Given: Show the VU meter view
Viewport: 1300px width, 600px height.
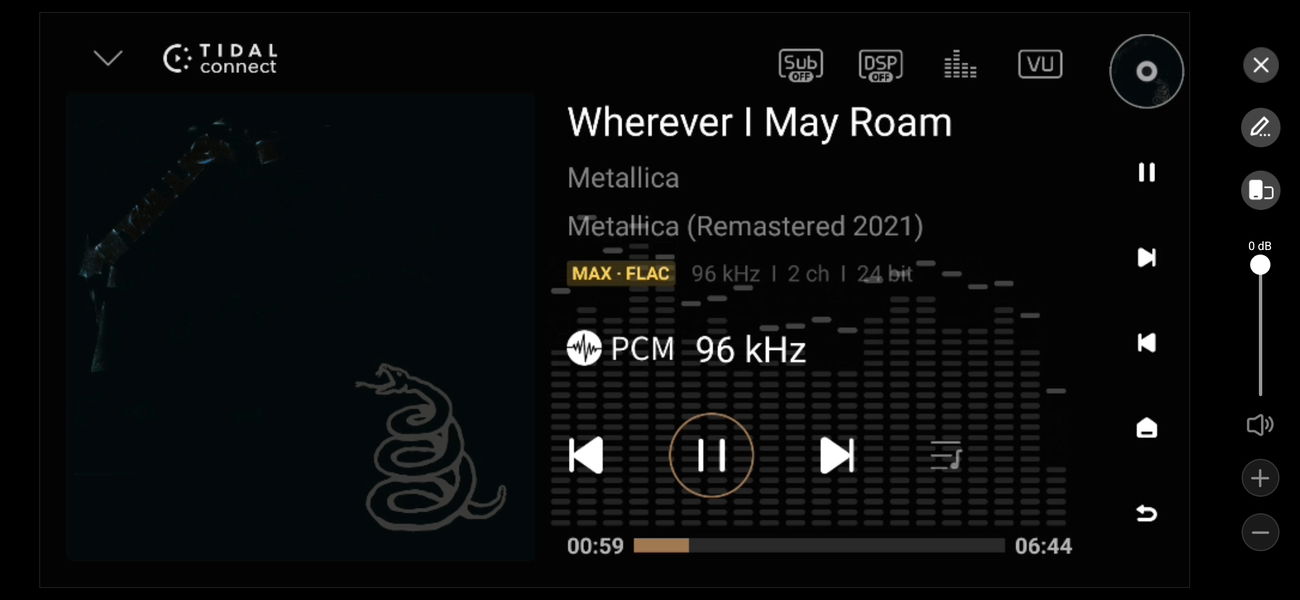Looking at the screenshot, I should click(x=1040, y=64).
